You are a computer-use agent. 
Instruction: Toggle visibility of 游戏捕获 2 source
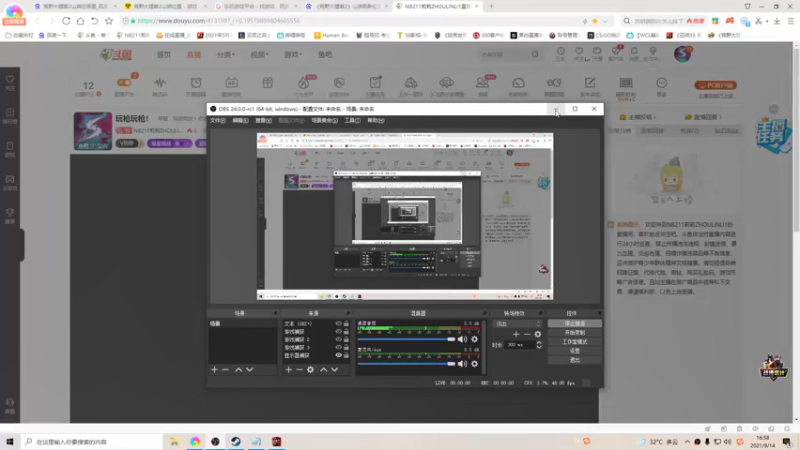tap(338, 339)
